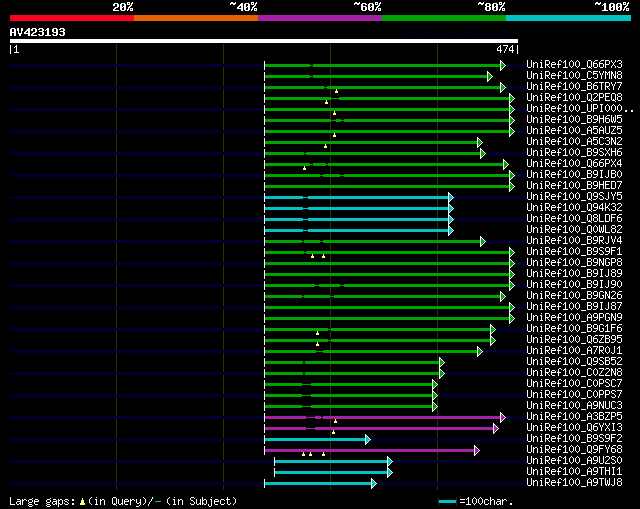Select the UniRef100_Q0WL82 label
This screenshot has width=640, height=509.
tap(574, 230)
